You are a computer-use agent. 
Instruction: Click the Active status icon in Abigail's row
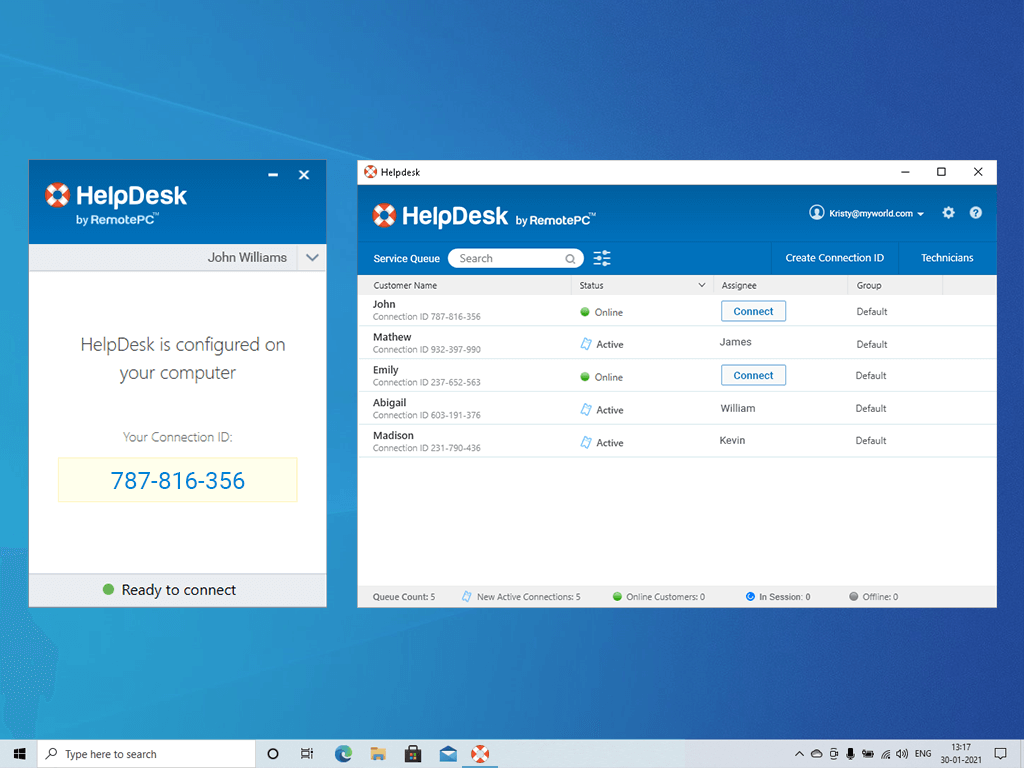point(586,409)
